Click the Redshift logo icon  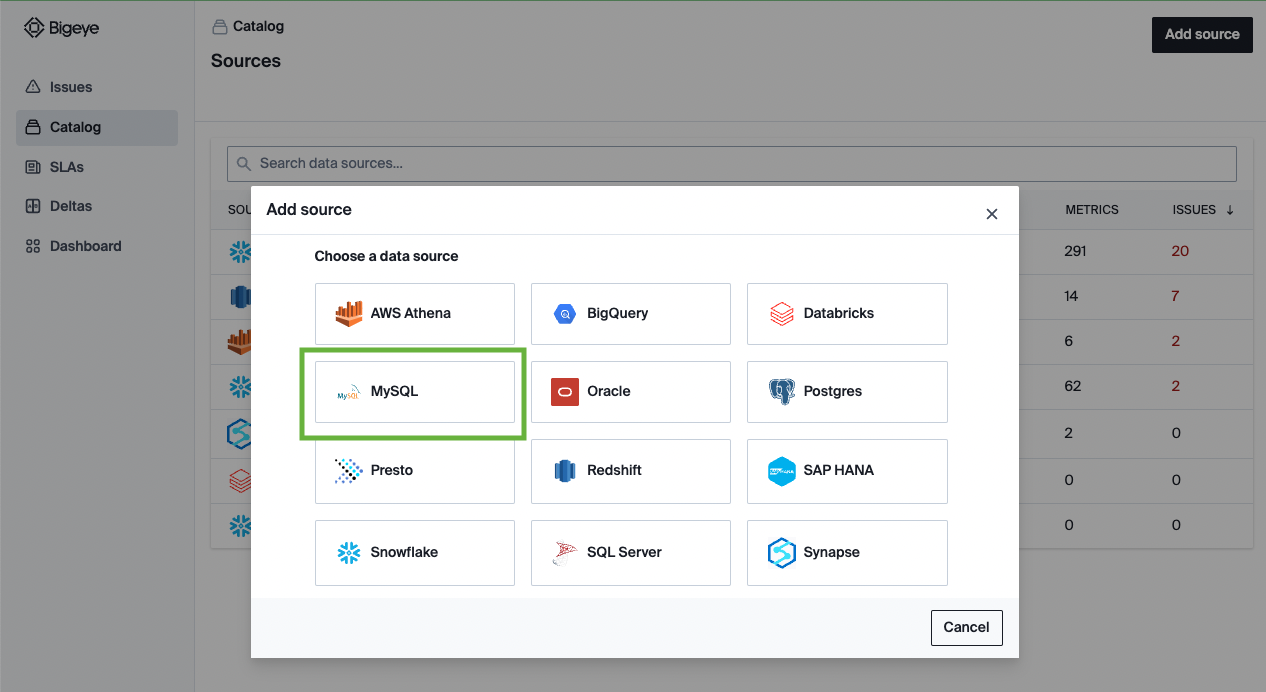pyautogui.click(x=565, y=470)
